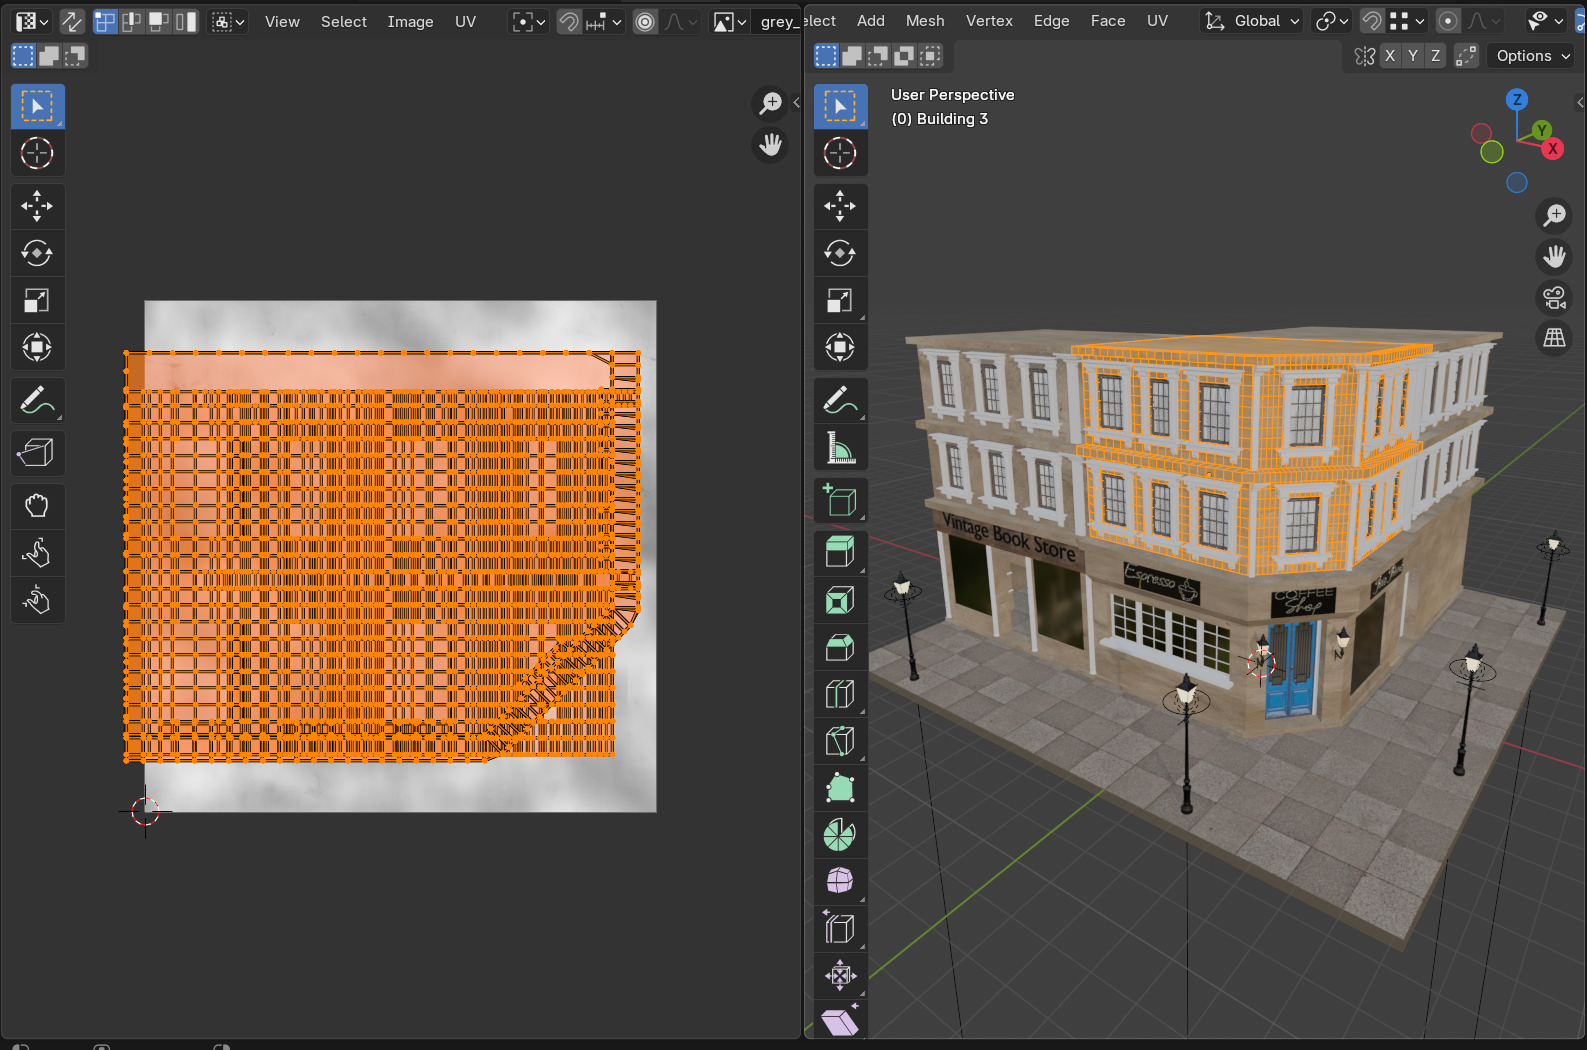
Task: Select the Cursor tool in the 3D viewport
Action: click(840, 153)
